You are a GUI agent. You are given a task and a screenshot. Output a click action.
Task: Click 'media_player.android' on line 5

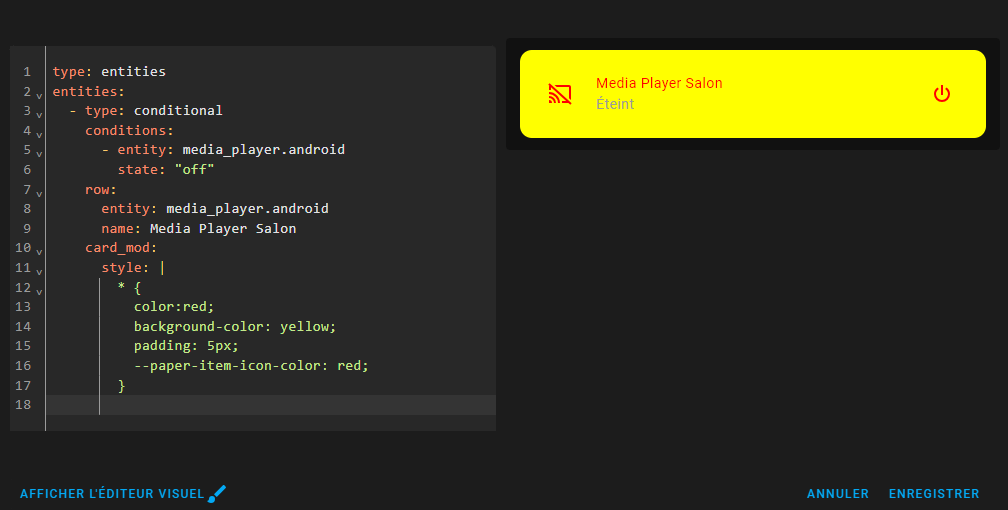coord(264,150)
